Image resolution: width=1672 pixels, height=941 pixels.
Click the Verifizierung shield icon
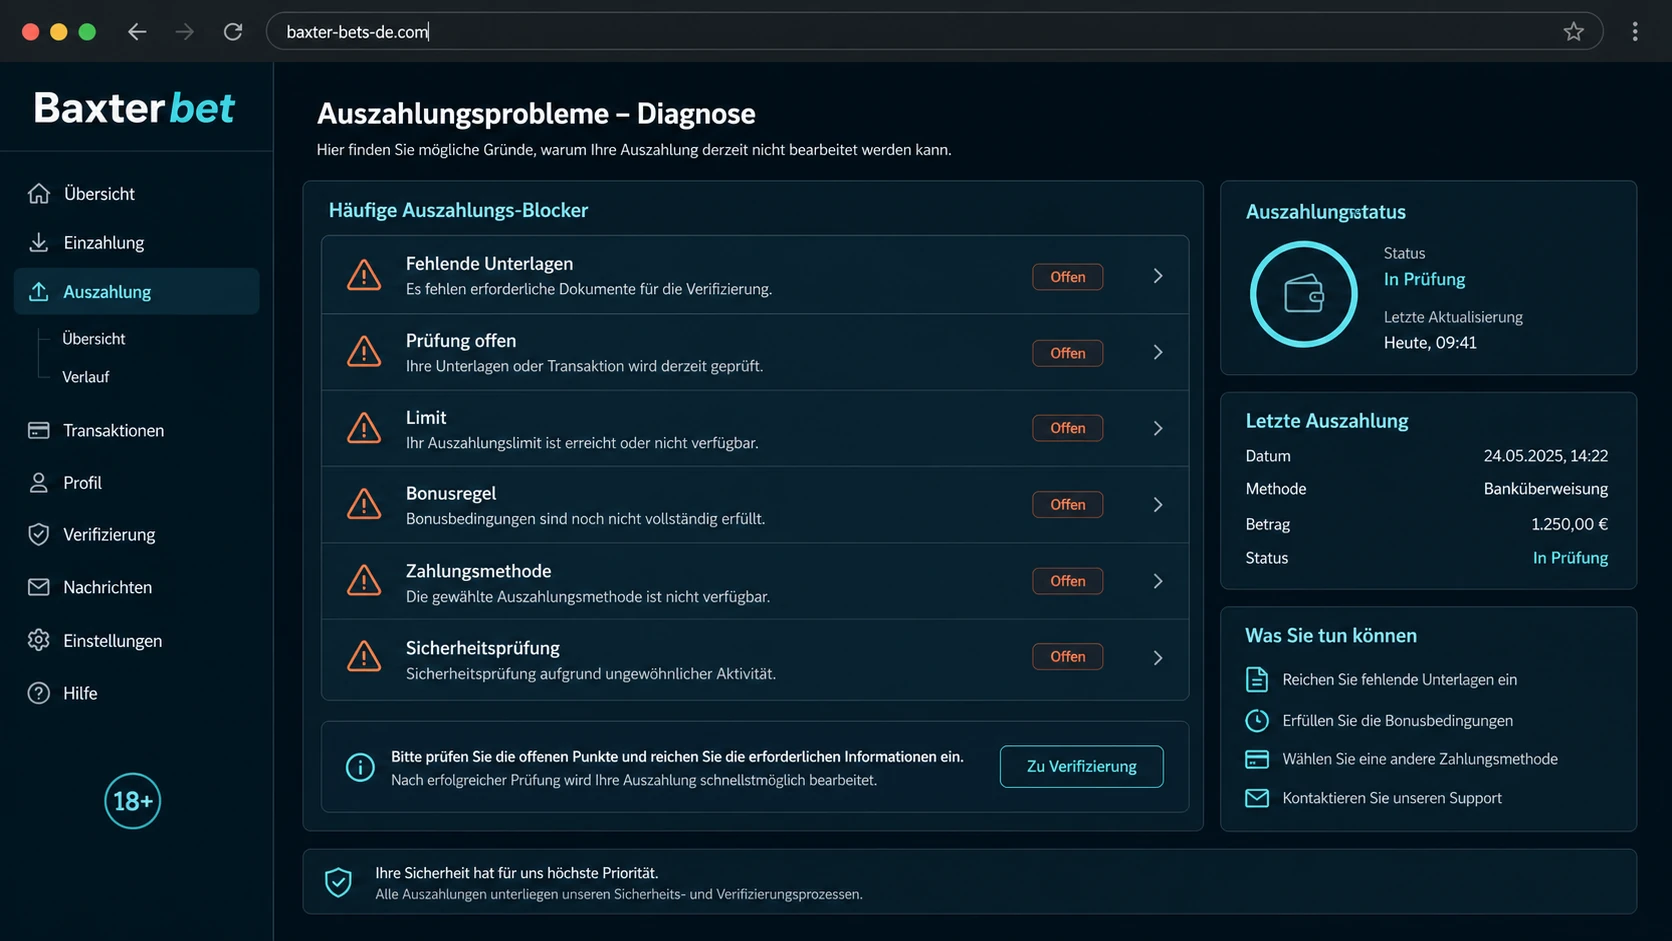click(x=39, y=534)
